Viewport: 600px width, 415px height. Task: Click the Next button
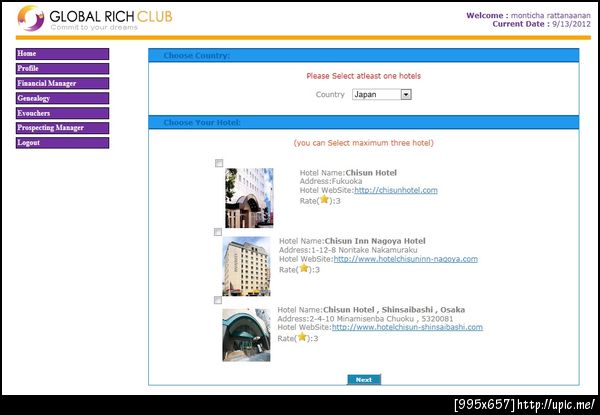[x=364, y=380]
